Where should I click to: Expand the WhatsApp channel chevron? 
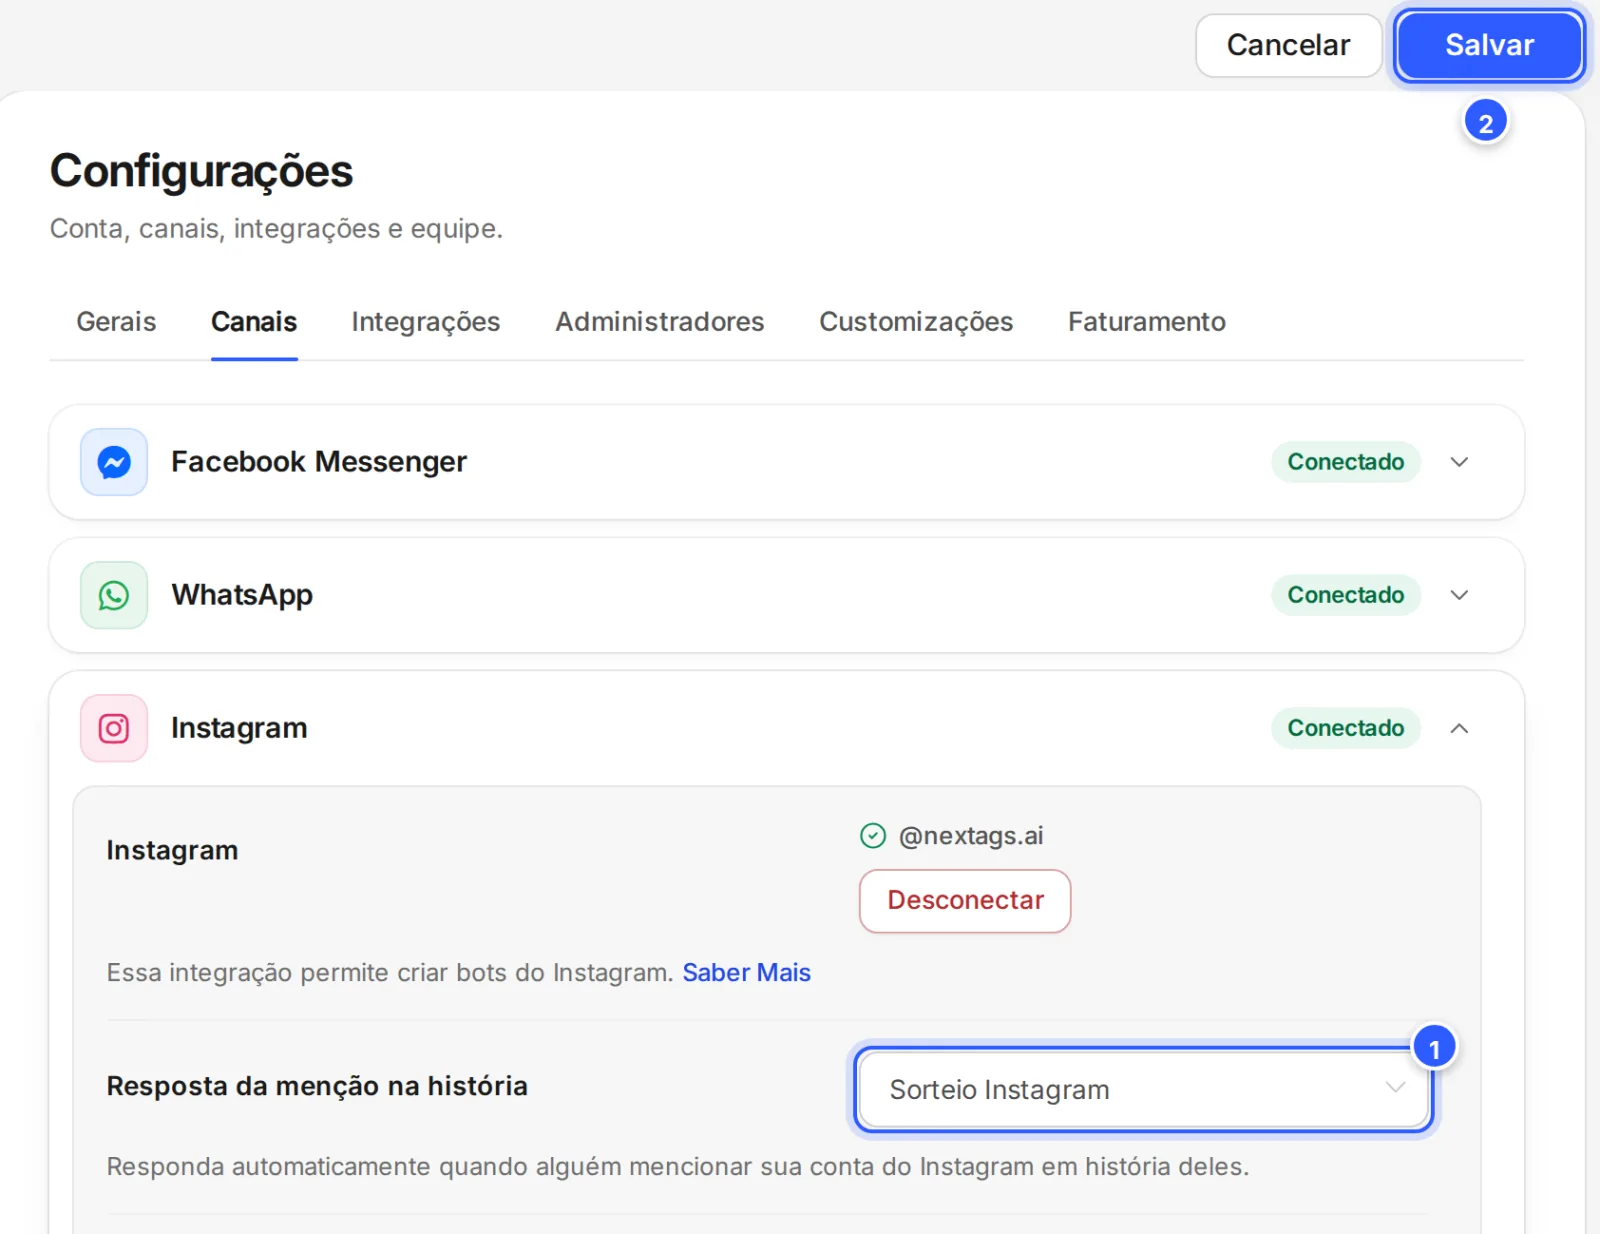1459,595
